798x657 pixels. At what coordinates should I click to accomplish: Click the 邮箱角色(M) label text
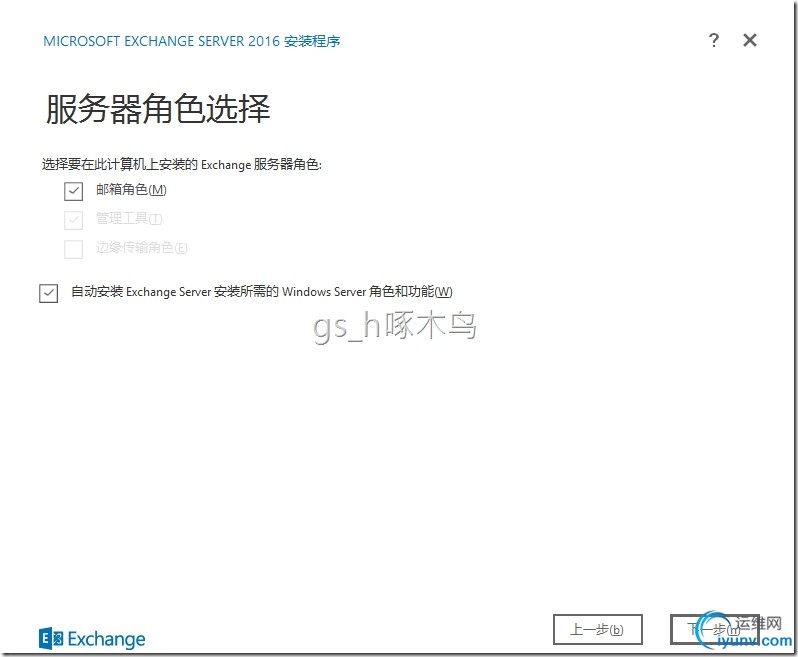pyautogui.click(x=131, y=190)
